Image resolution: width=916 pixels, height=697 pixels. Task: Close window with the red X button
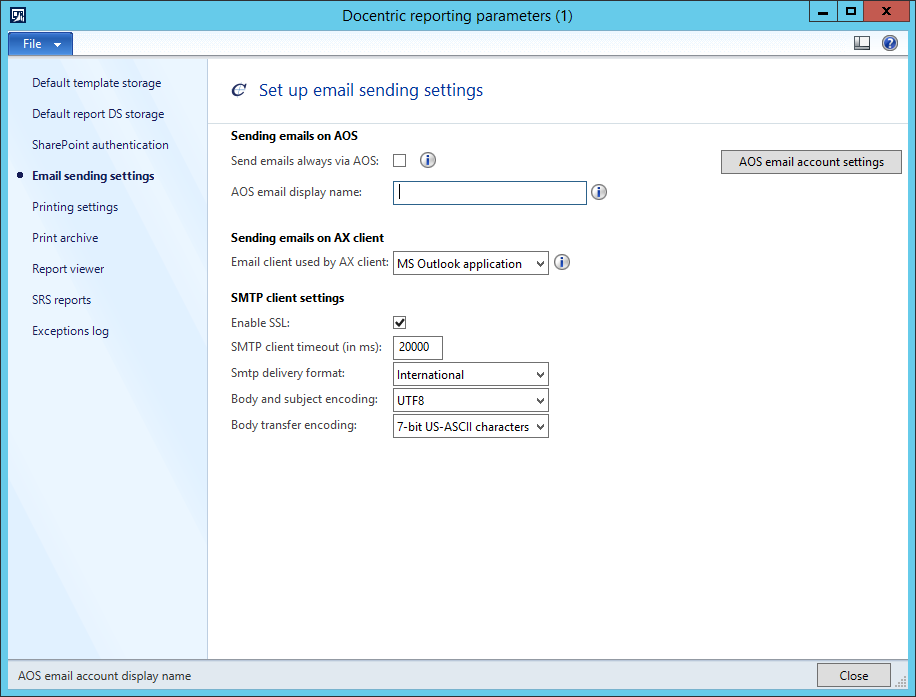(886, 12)
